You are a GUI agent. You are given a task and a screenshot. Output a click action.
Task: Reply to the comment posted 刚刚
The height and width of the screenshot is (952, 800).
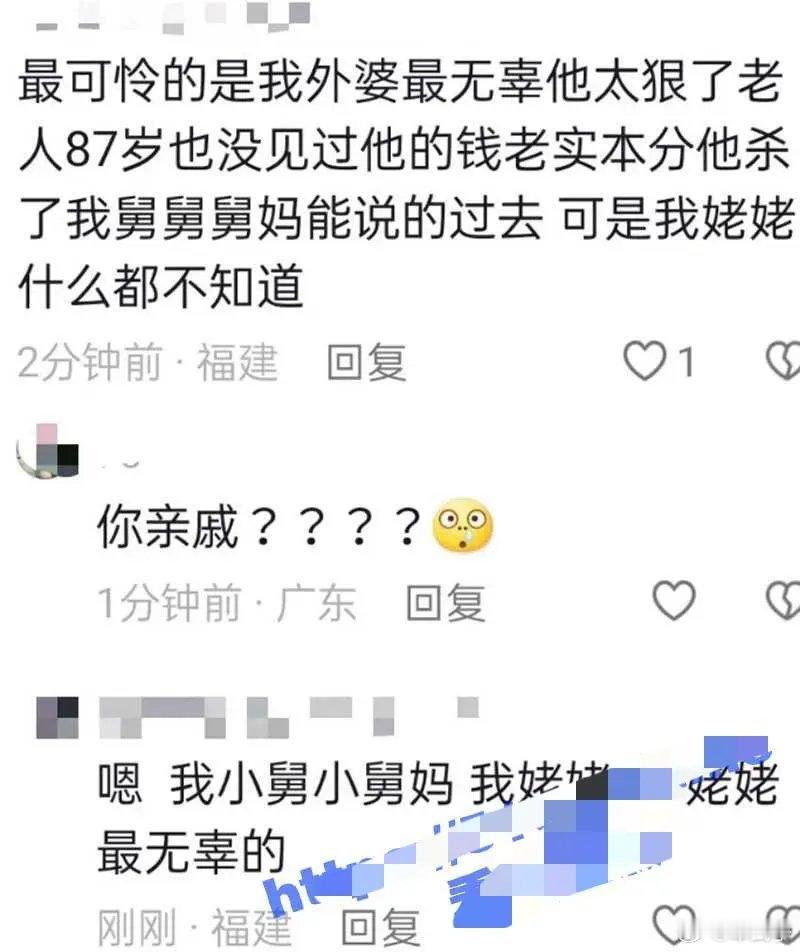point(381,927)
